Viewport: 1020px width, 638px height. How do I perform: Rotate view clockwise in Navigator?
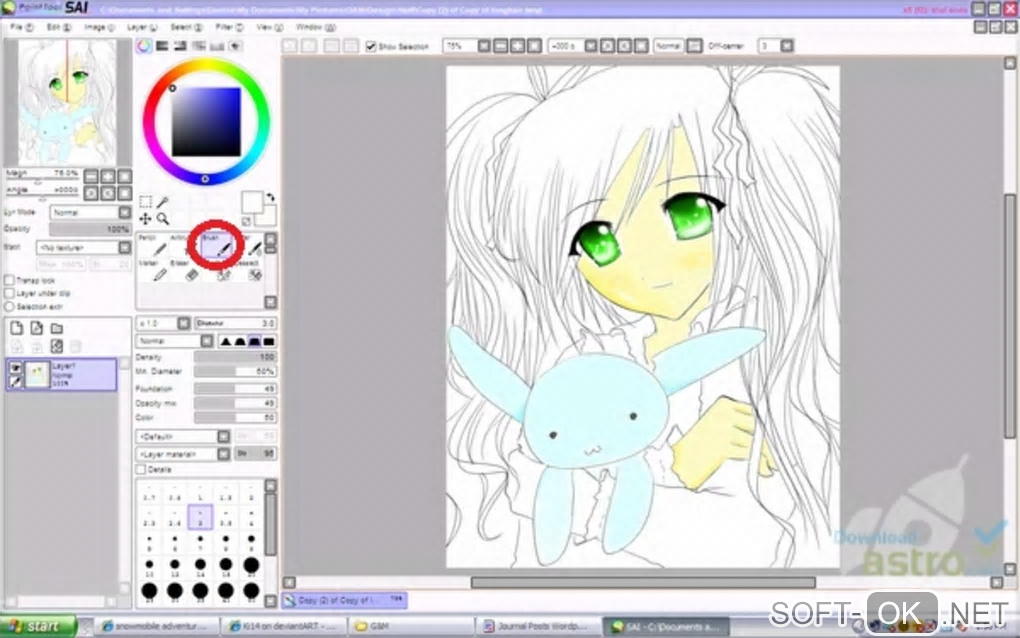click(x=108, y=193)
